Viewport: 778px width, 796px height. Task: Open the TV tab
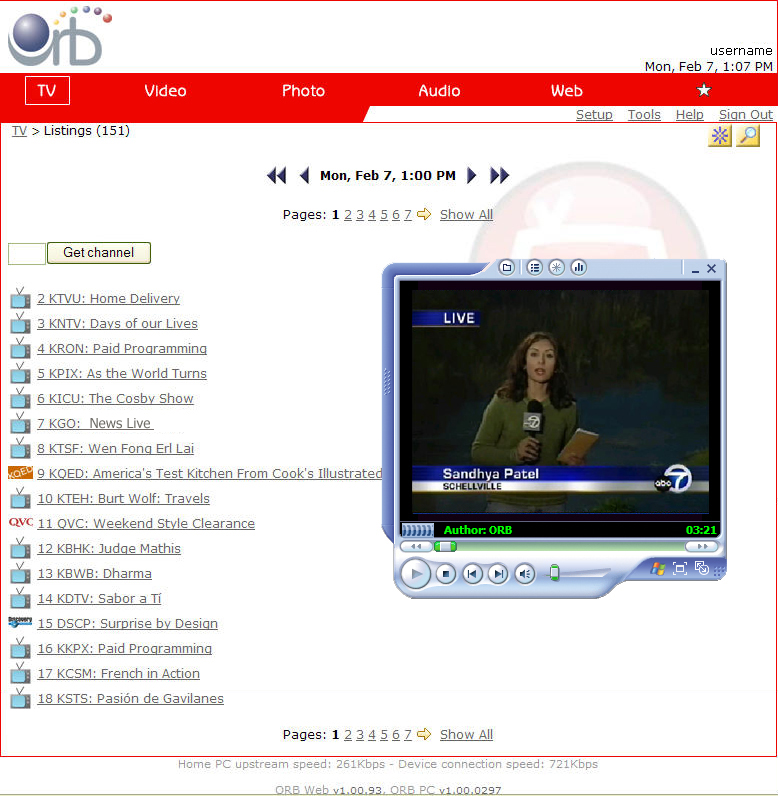(47, 90)
